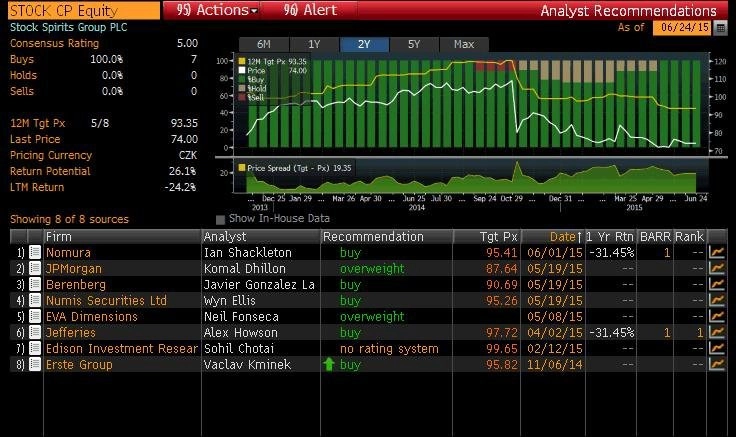This screenshot has height=437, width=736.
Task: Open the chart icon in the JPMorgan row
Action: click(717, 268)
